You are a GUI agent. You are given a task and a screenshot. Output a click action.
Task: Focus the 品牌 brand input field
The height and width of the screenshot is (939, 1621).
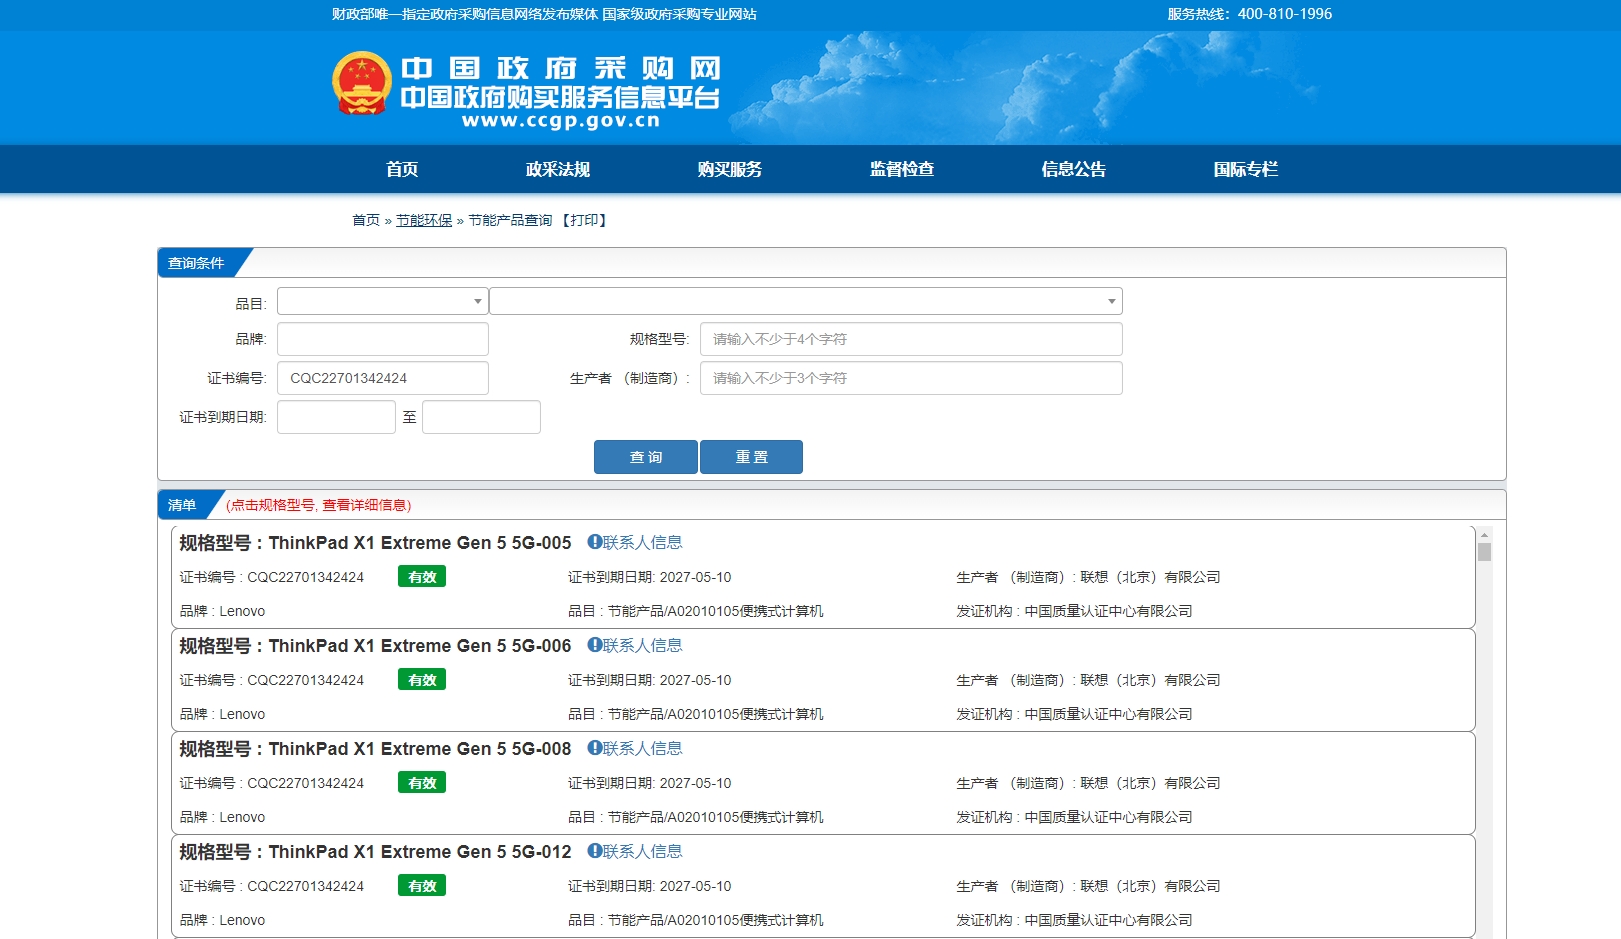tap(383, 339)
